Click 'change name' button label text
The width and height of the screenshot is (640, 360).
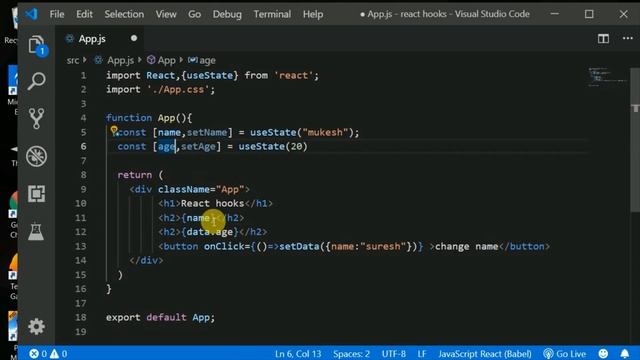point(467,246)
